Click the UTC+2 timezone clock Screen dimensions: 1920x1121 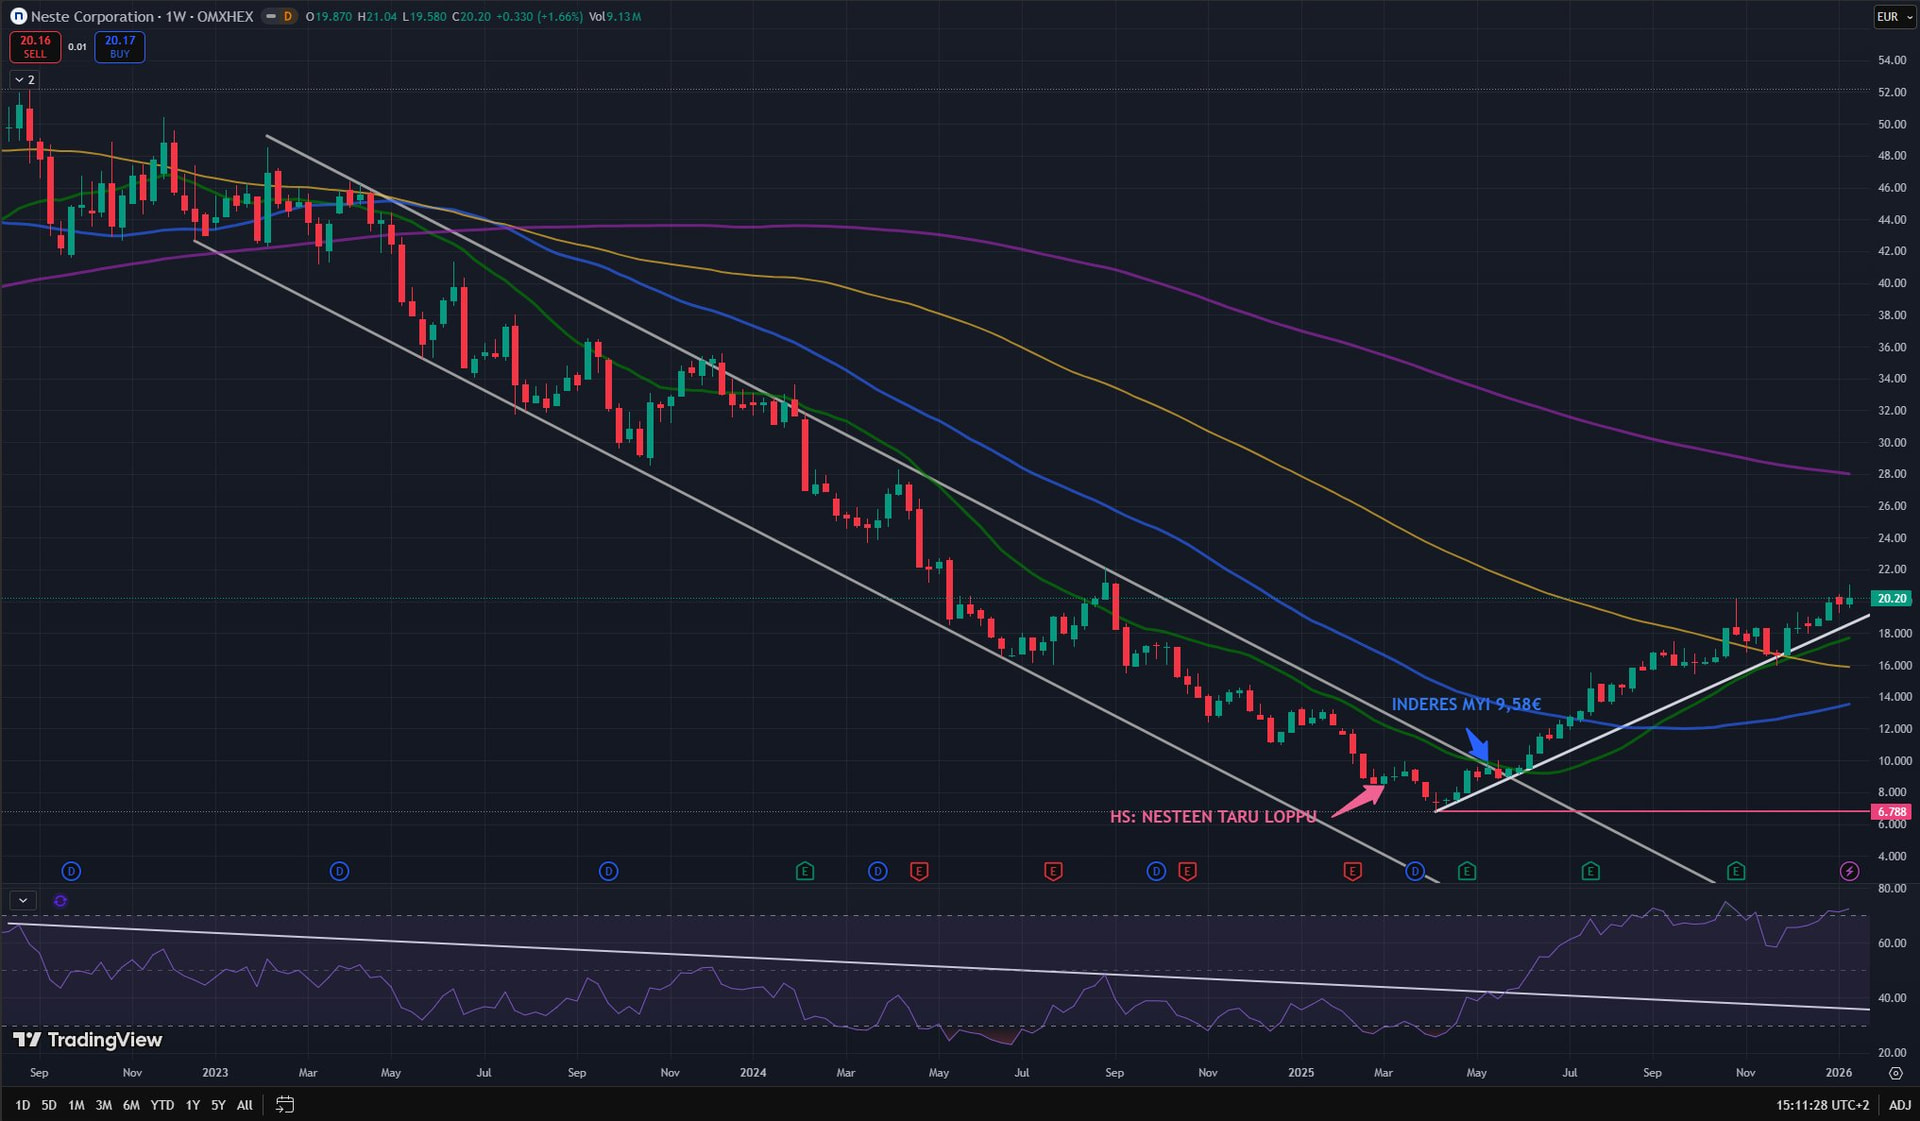(x=1822, y=1105)
